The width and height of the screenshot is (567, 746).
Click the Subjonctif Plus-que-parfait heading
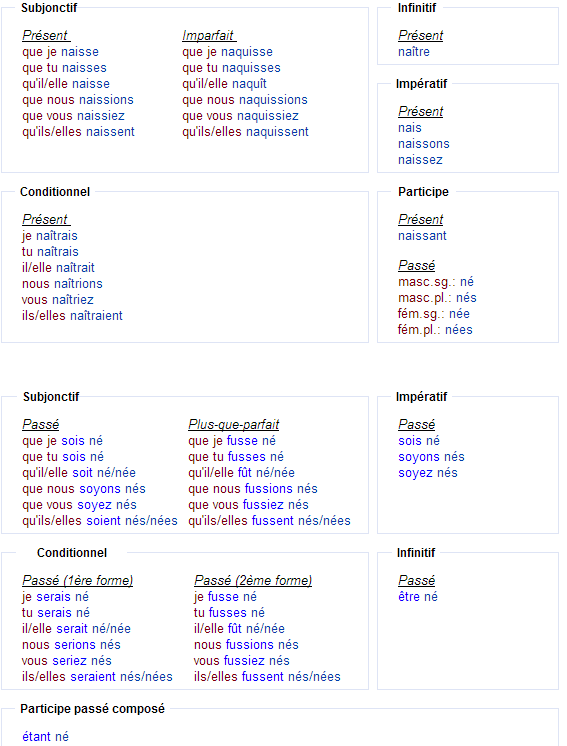tap(234, 424)
